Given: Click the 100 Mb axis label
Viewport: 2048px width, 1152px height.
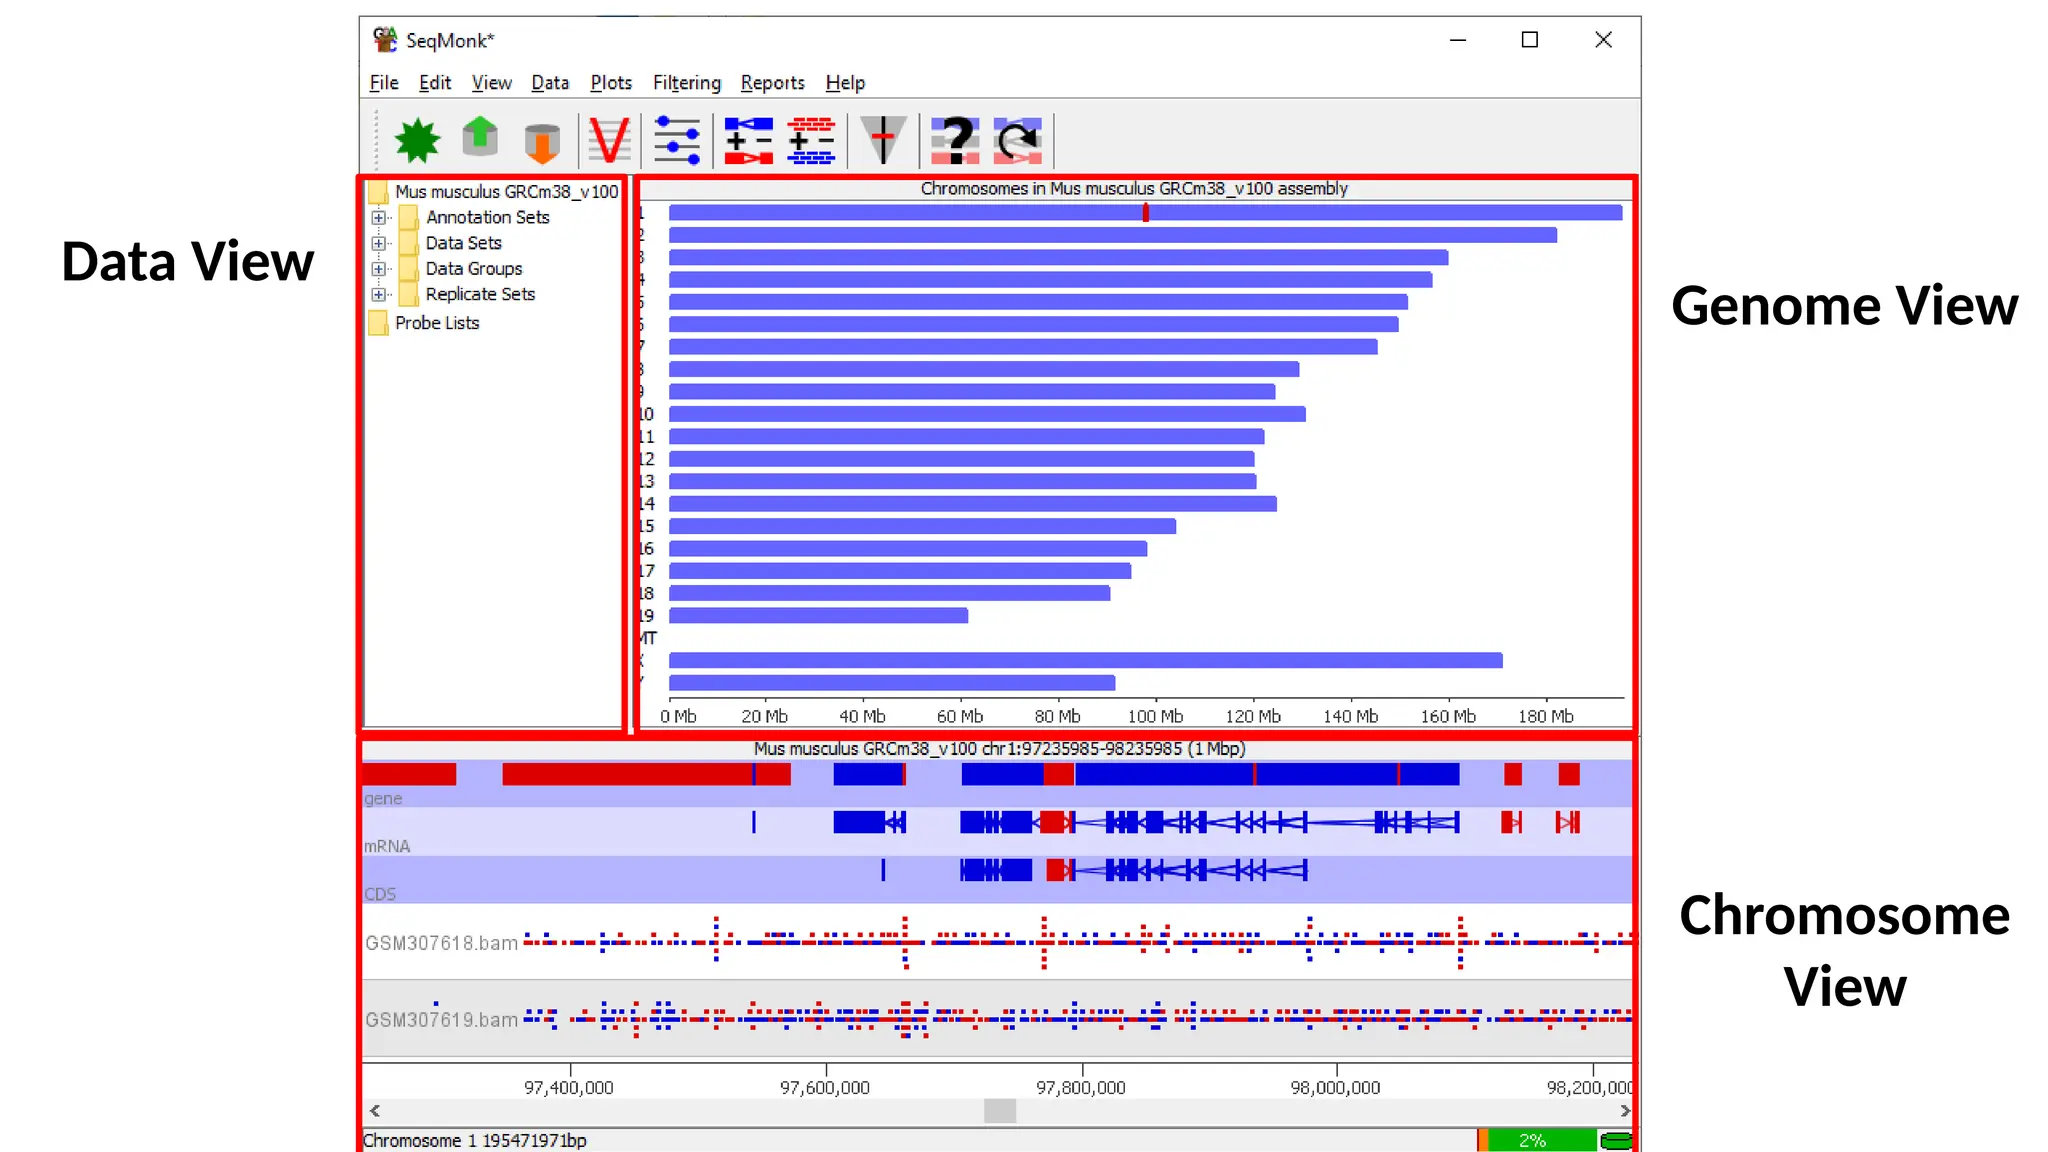Looking at the screenshot, I should pos(1155,717).
